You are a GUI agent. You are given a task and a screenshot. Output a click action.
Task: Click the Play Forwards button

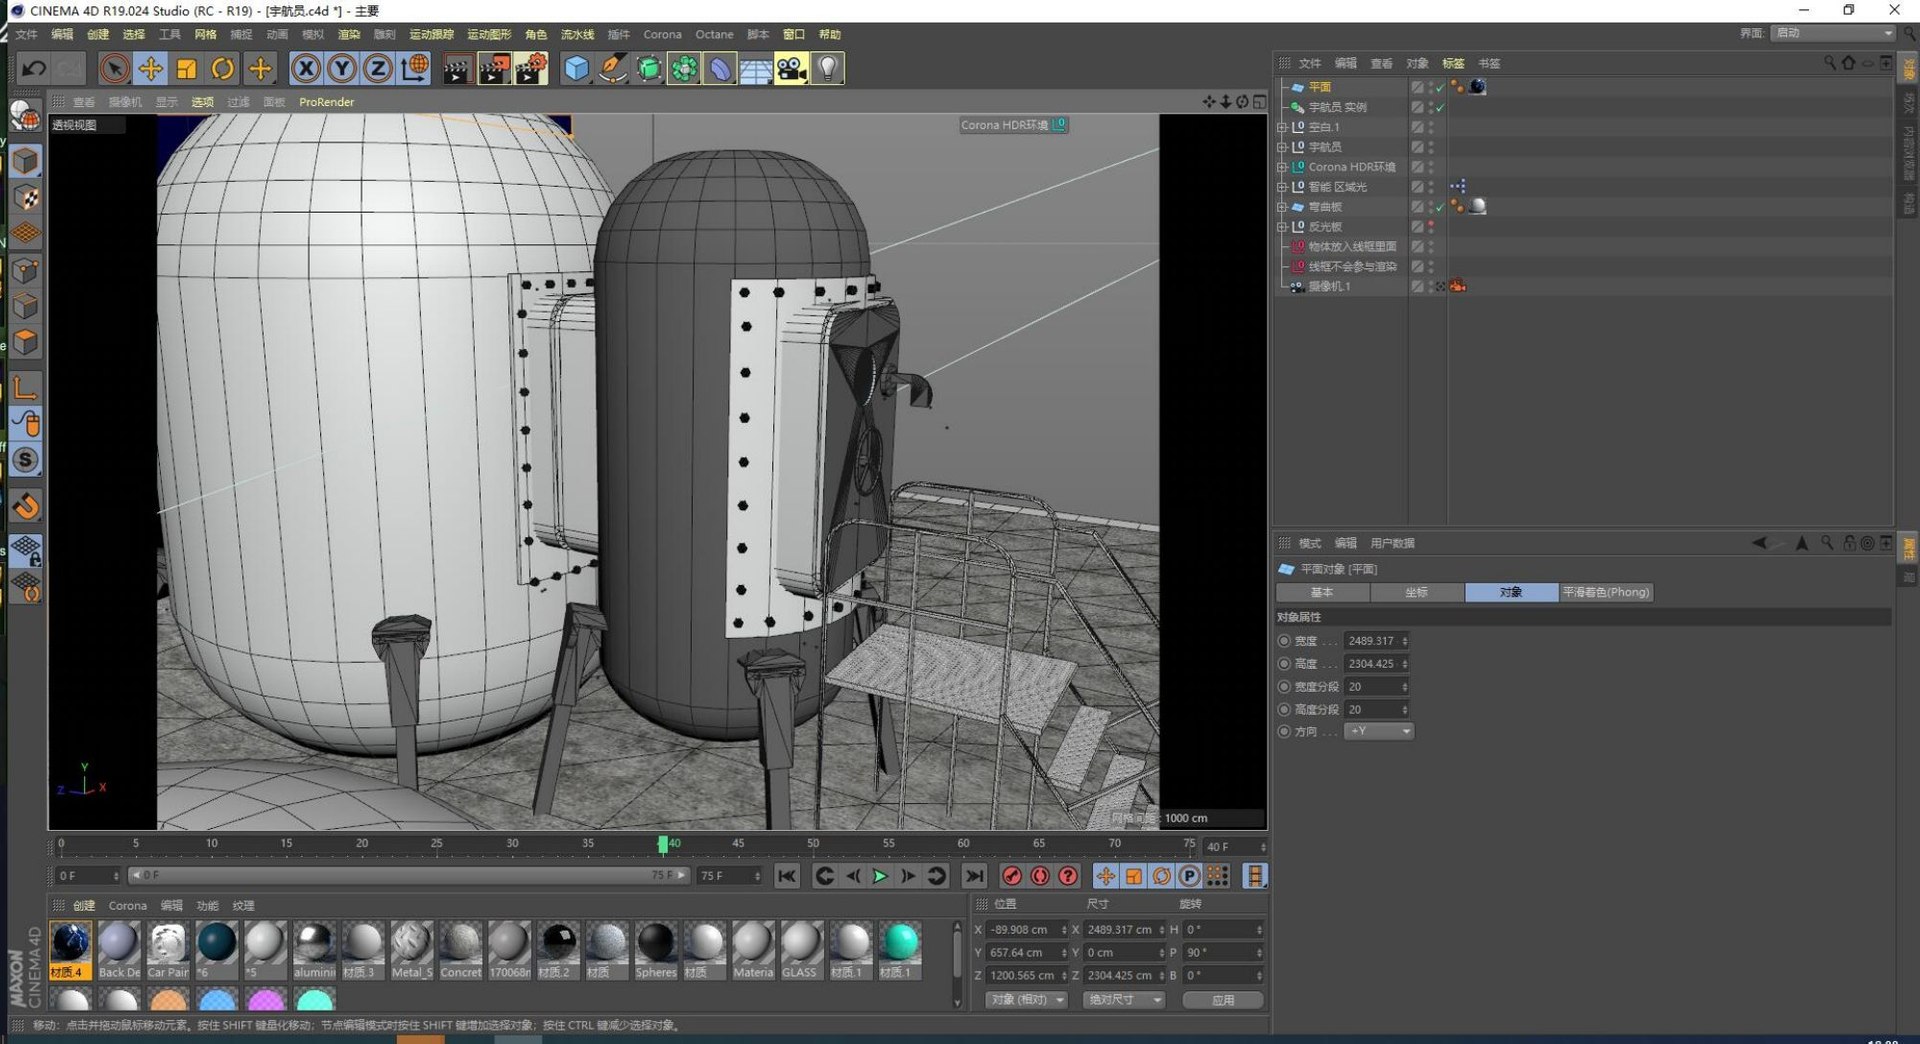pyautogui.click(x=880, y=876)
